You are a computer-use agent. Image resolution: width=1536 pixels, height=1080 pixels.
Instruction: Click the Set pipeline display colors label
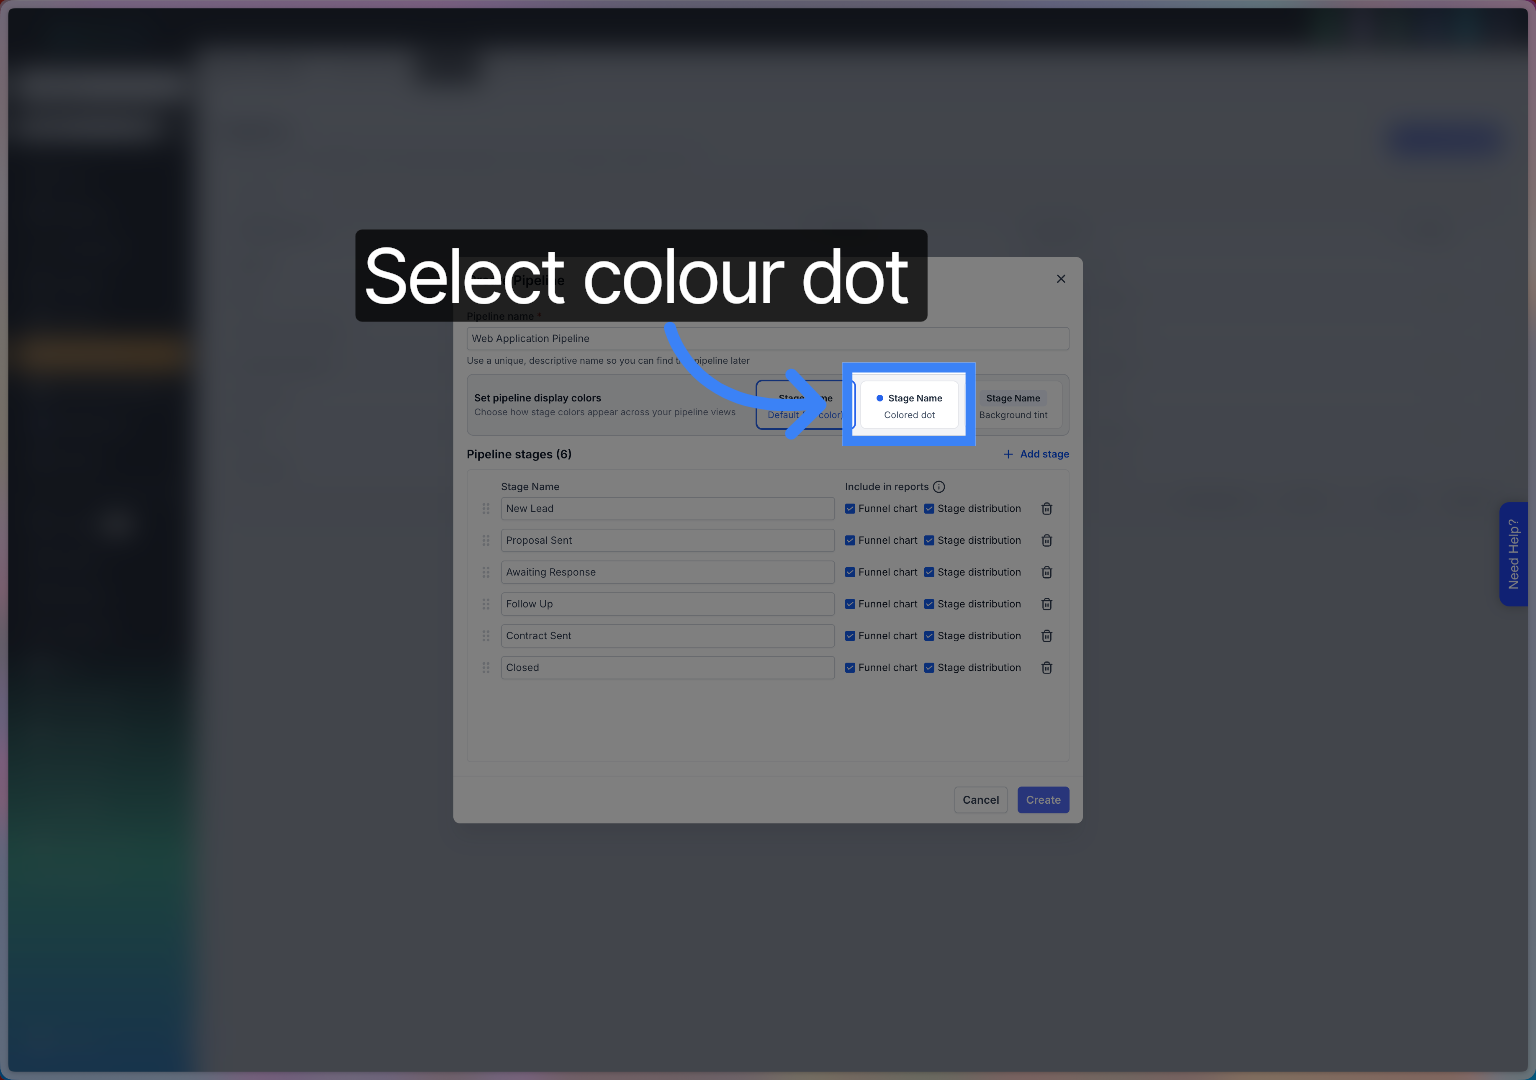538,398
